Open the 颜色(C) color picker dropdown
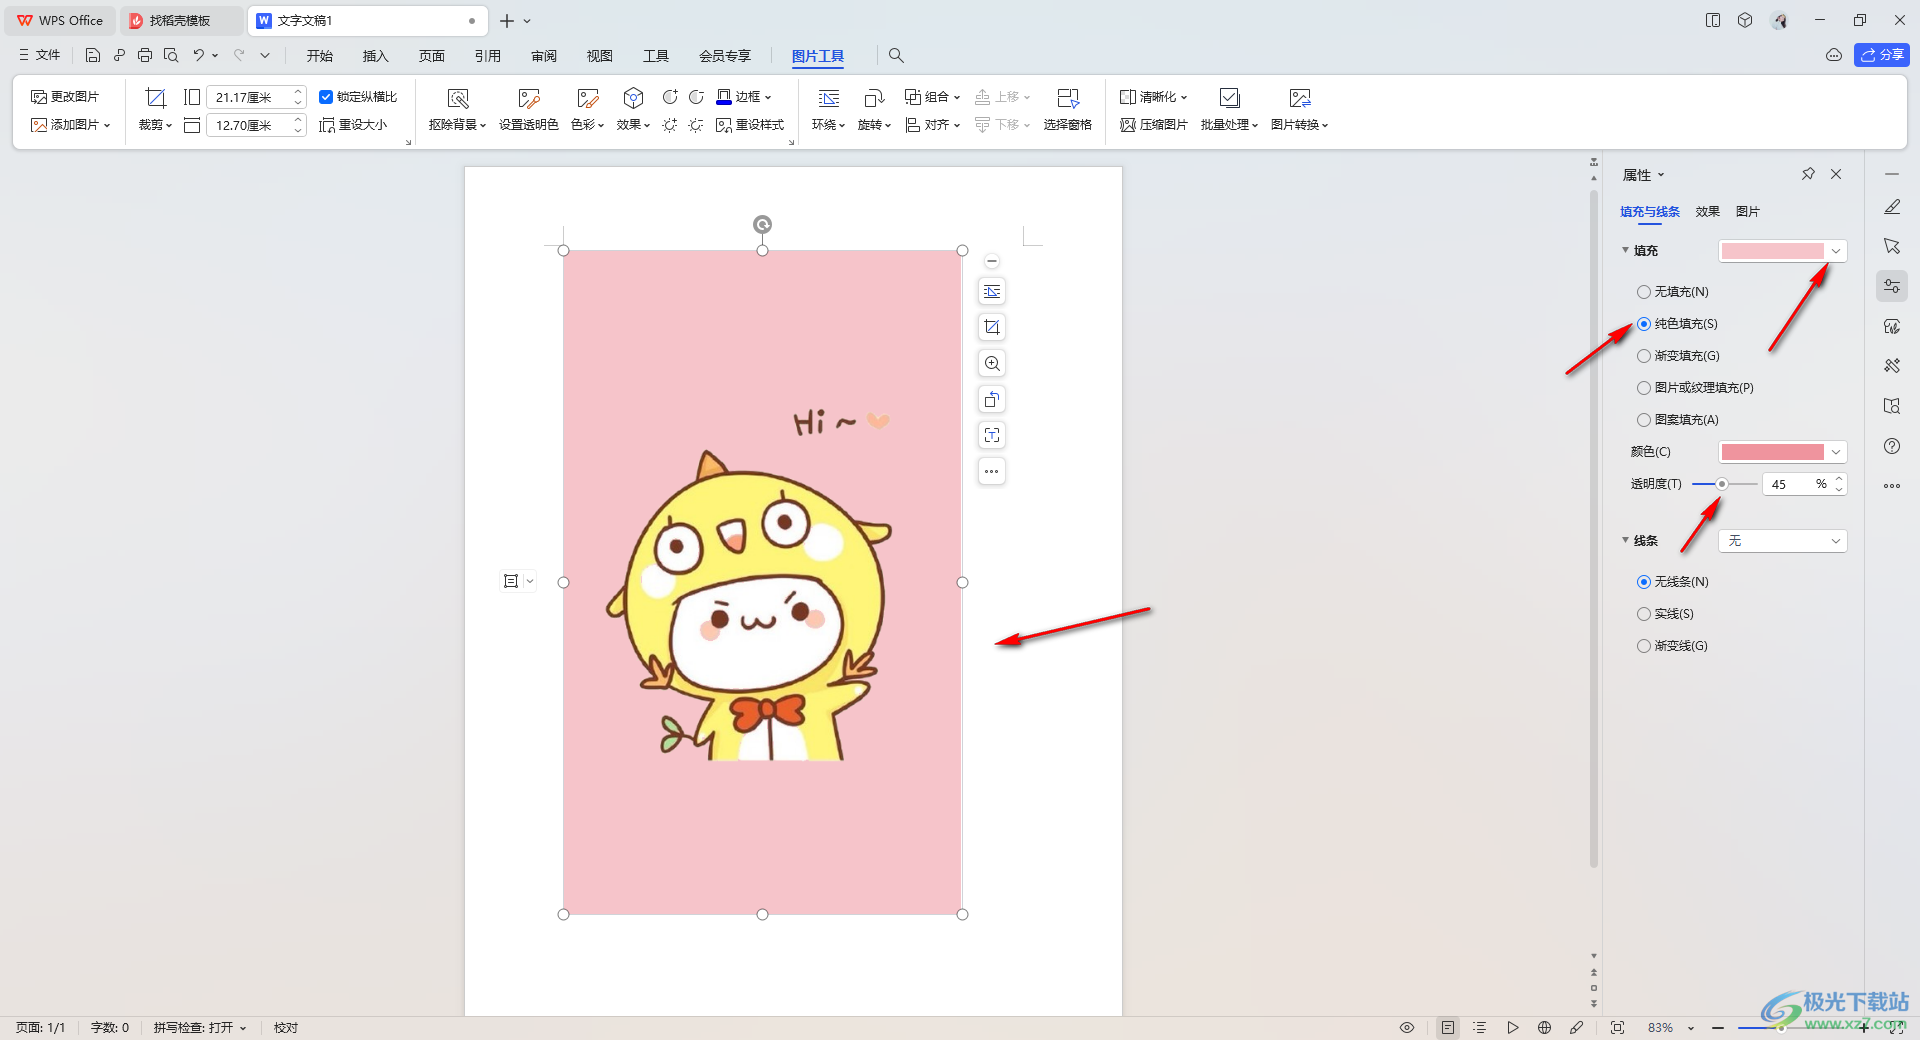 tap(1783, 452)
